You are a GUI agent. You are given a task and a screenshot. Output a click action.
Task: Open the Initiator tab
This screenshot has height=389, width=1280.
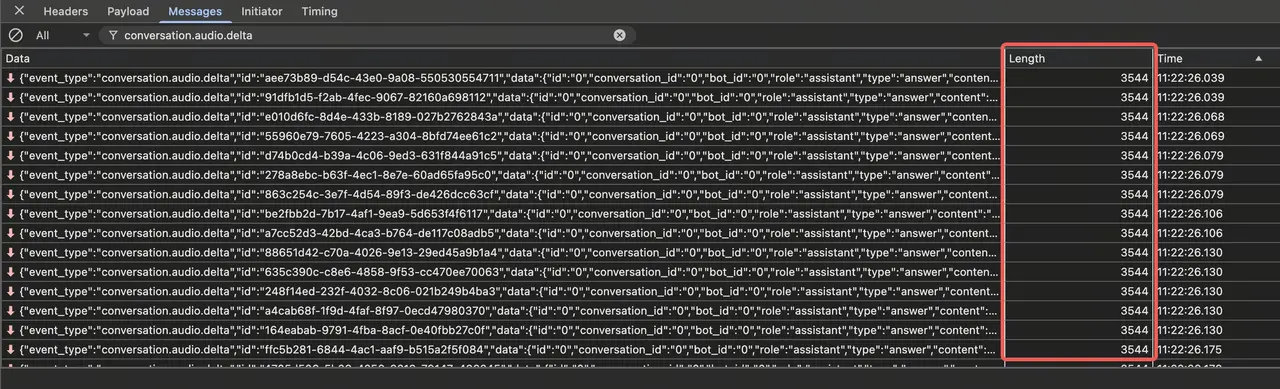point(262,12)
